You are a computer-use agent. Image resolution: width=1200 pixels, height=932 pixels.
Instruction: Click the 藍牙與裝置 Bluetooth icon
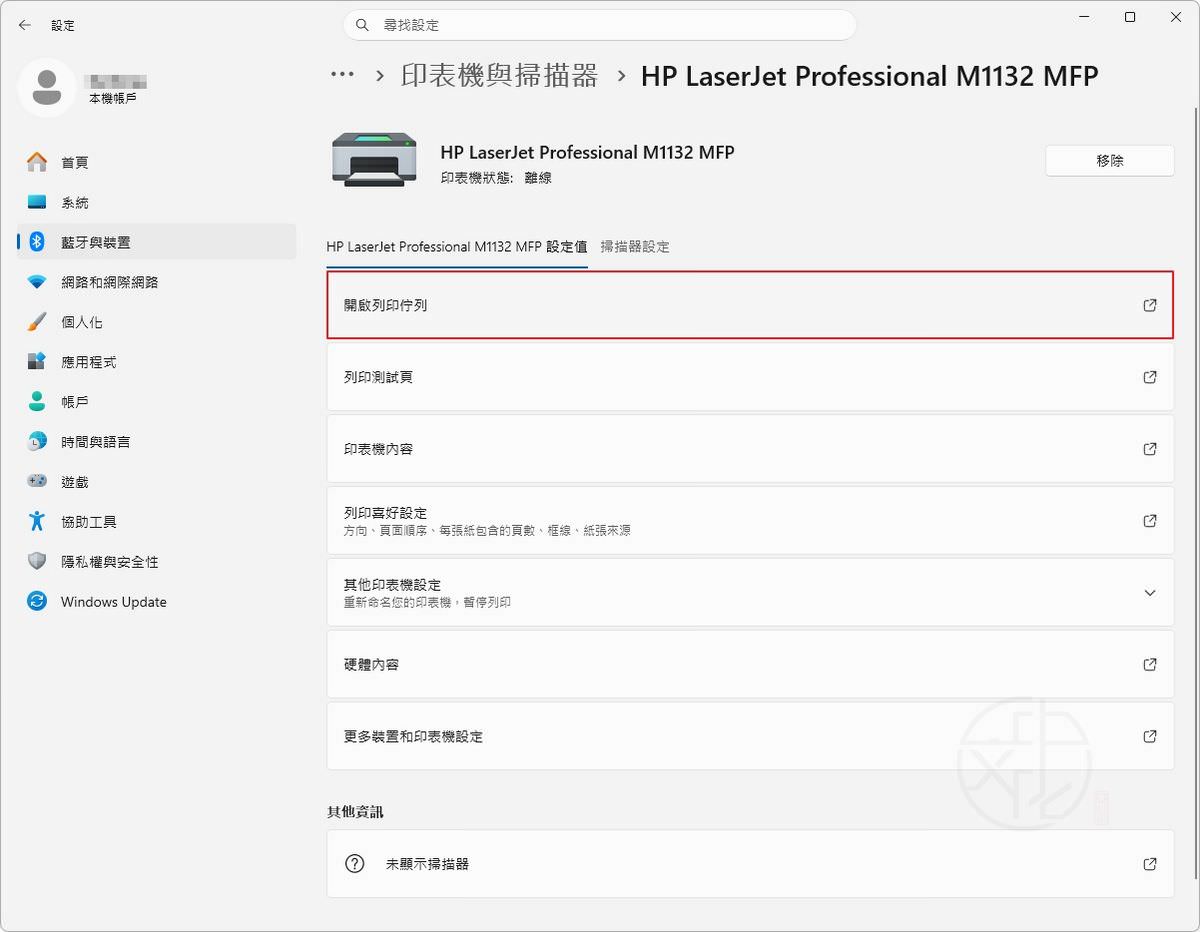pos(37,242)
